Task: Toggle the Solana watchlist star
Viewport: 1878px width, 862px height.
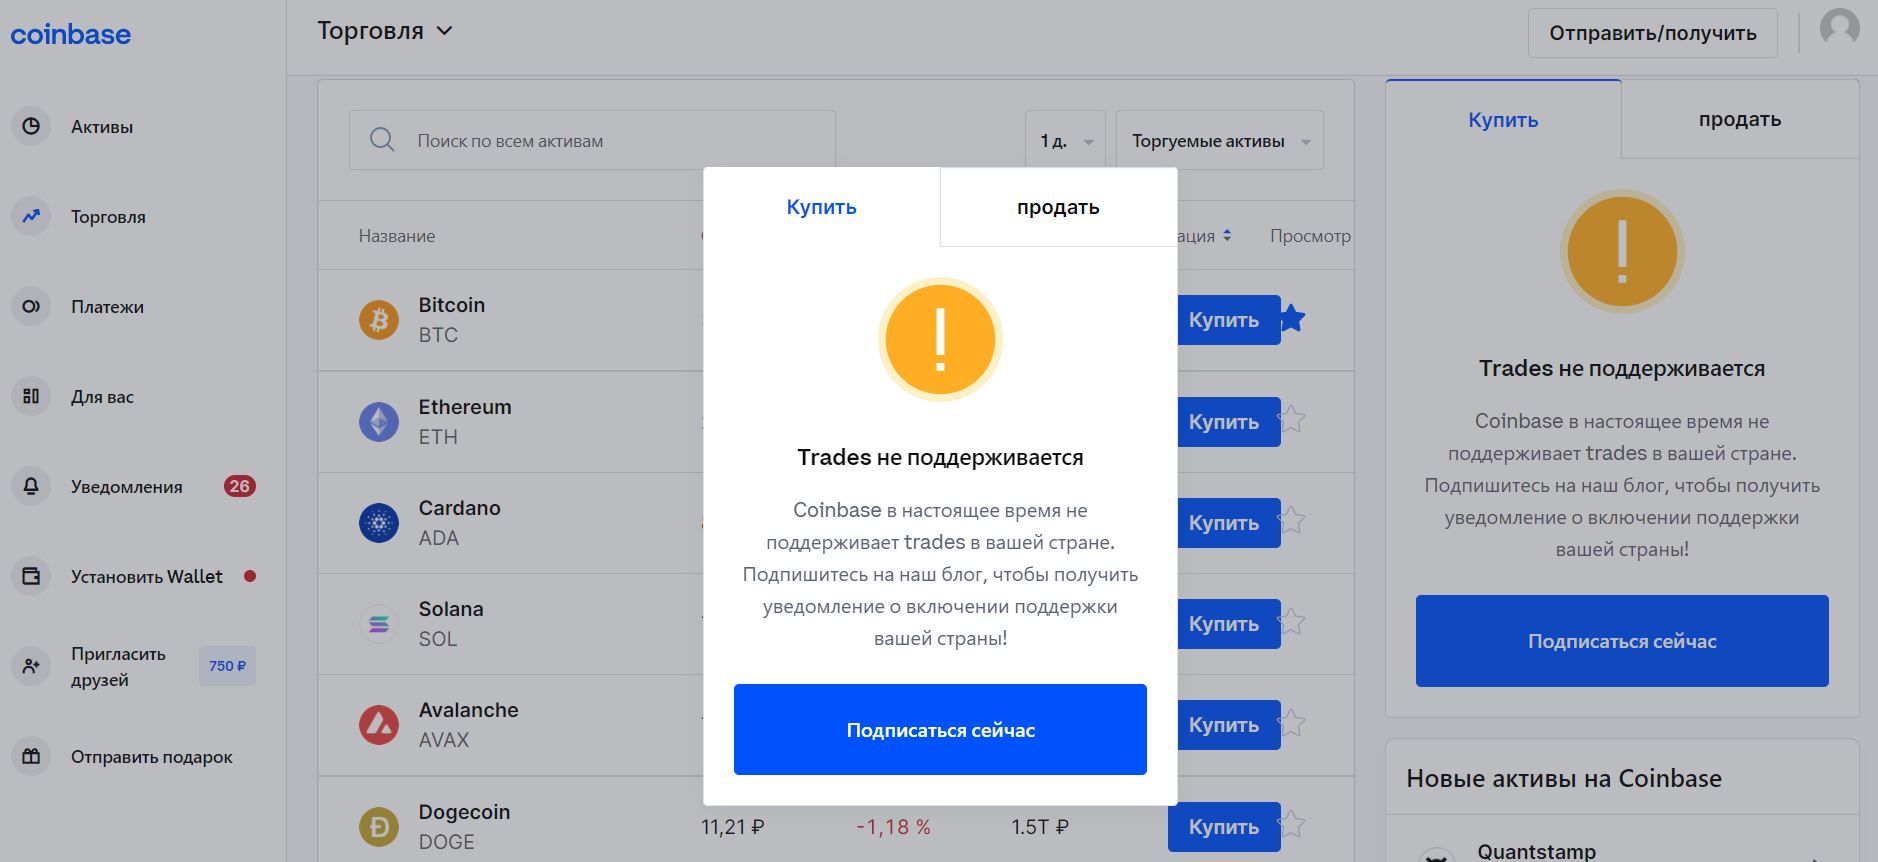Action: (x=1293, y=621)
